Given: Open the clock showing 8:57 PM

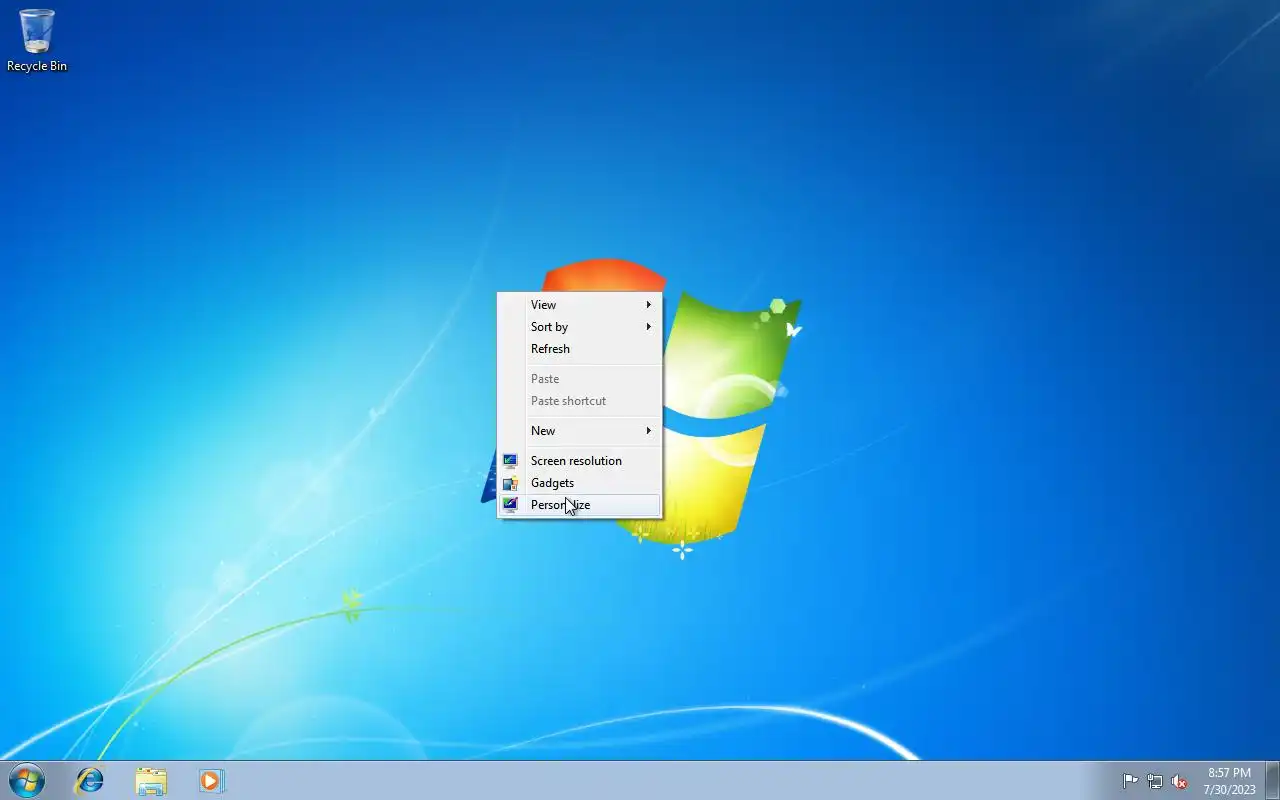Looking at the screenshot, I should point(1229,781).
